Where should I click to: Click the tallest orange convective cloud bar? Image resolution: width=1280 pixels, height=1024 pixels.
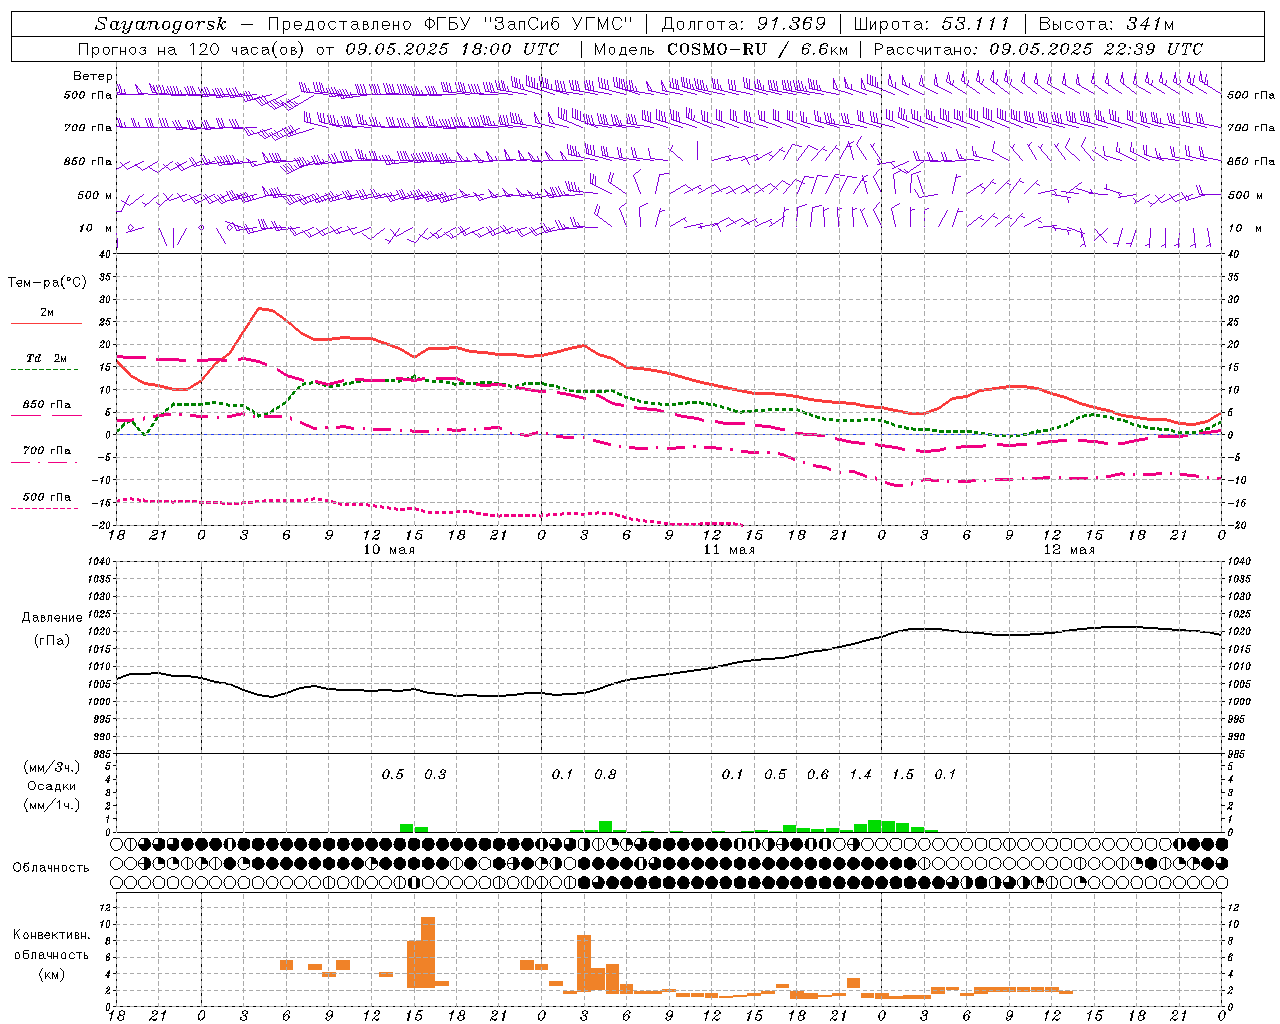[x=428, y=952]
